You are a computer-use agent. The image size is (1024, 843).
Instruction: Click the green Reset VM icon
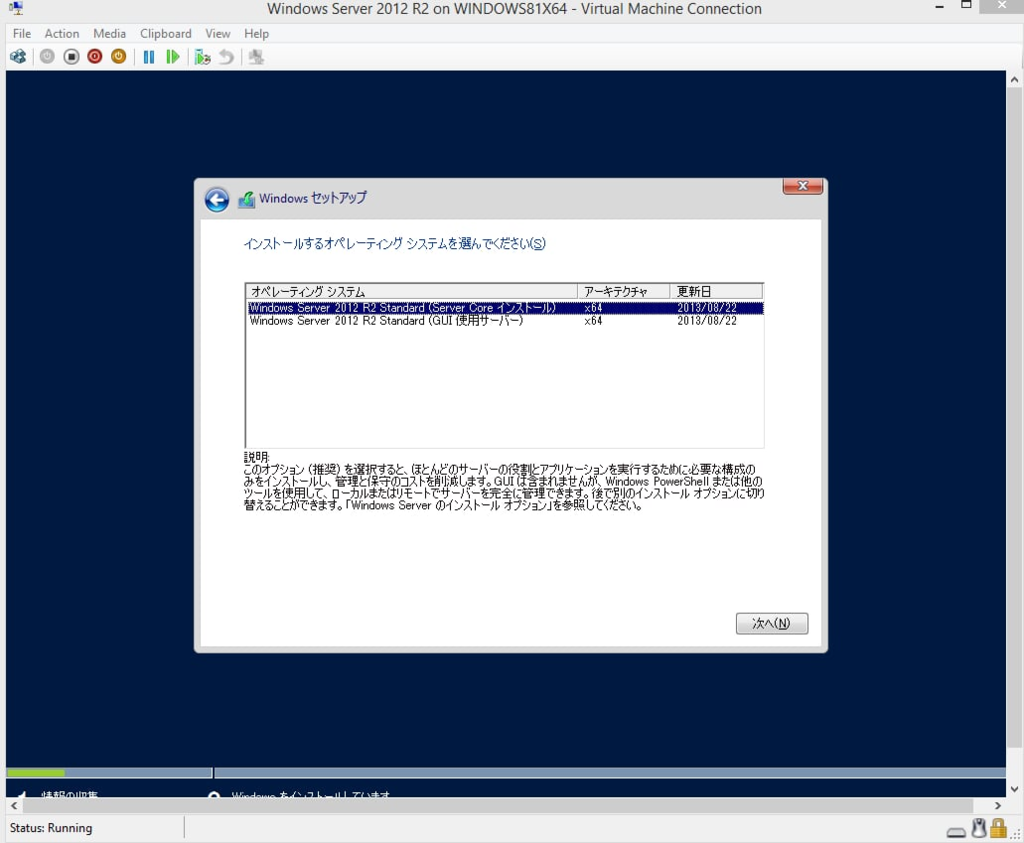(x=172, y=57)
